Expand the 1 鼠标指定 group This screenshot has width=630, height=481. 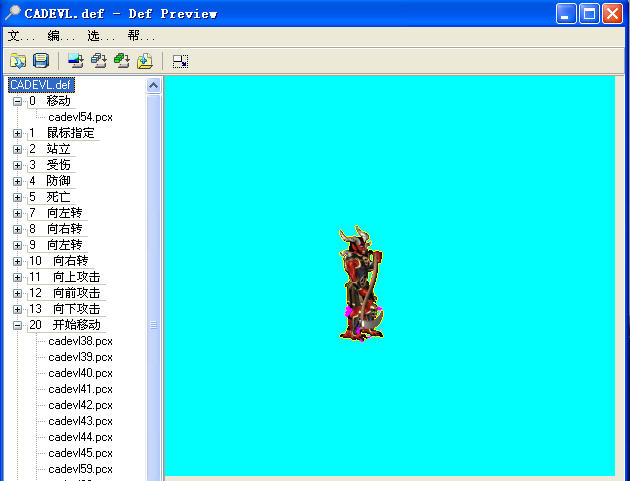(17, 133)
